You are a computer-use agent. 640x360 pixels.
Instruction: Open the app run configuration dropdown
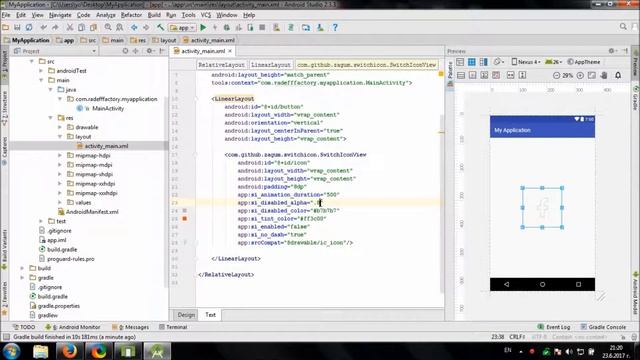pos(183,28)
